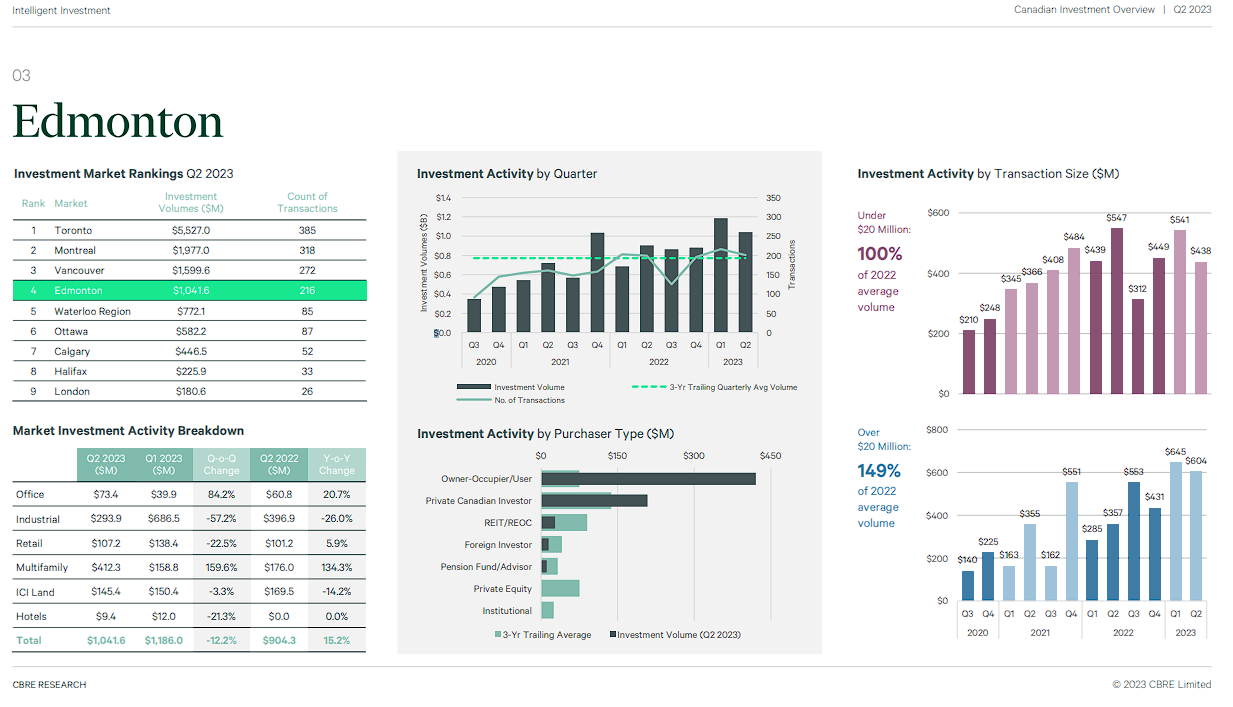Click the Q-o-Q Change column header
This screenshot has height=707, width=1233.
(221, 465)
